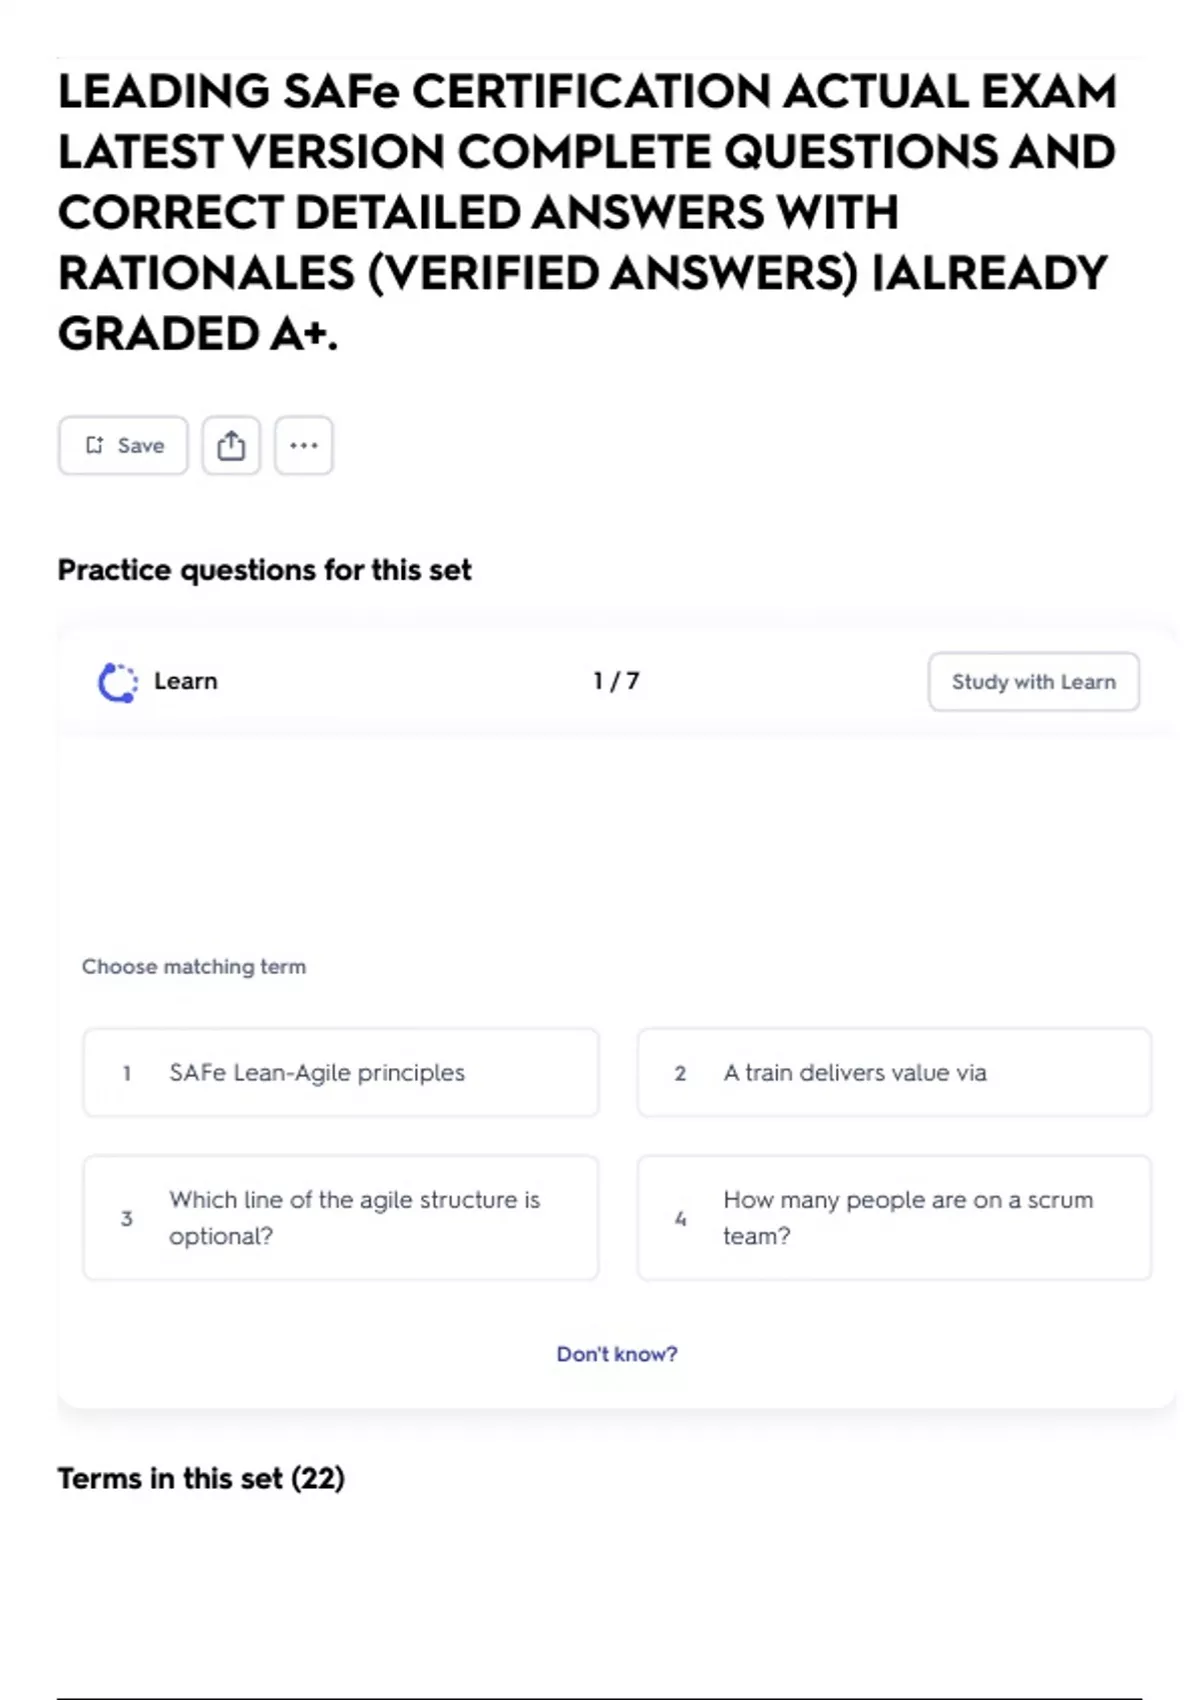
Task: Click the number 3 badge on answer card
Action: 127,1219
